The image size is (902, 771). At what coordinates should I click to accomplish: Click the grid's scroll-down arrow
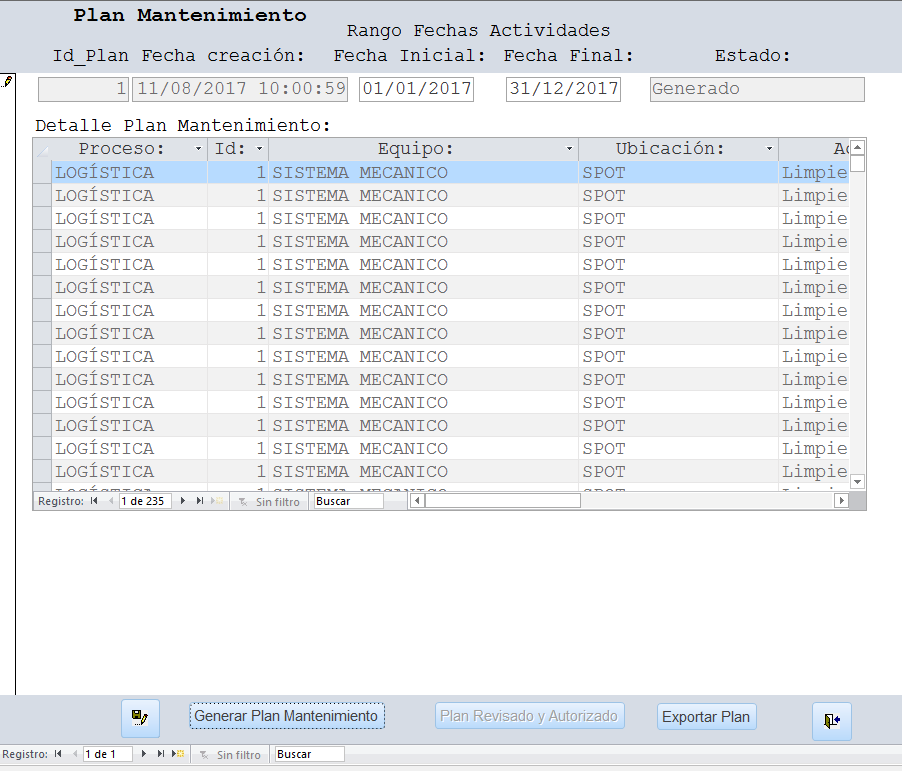[x=857, y=481]
